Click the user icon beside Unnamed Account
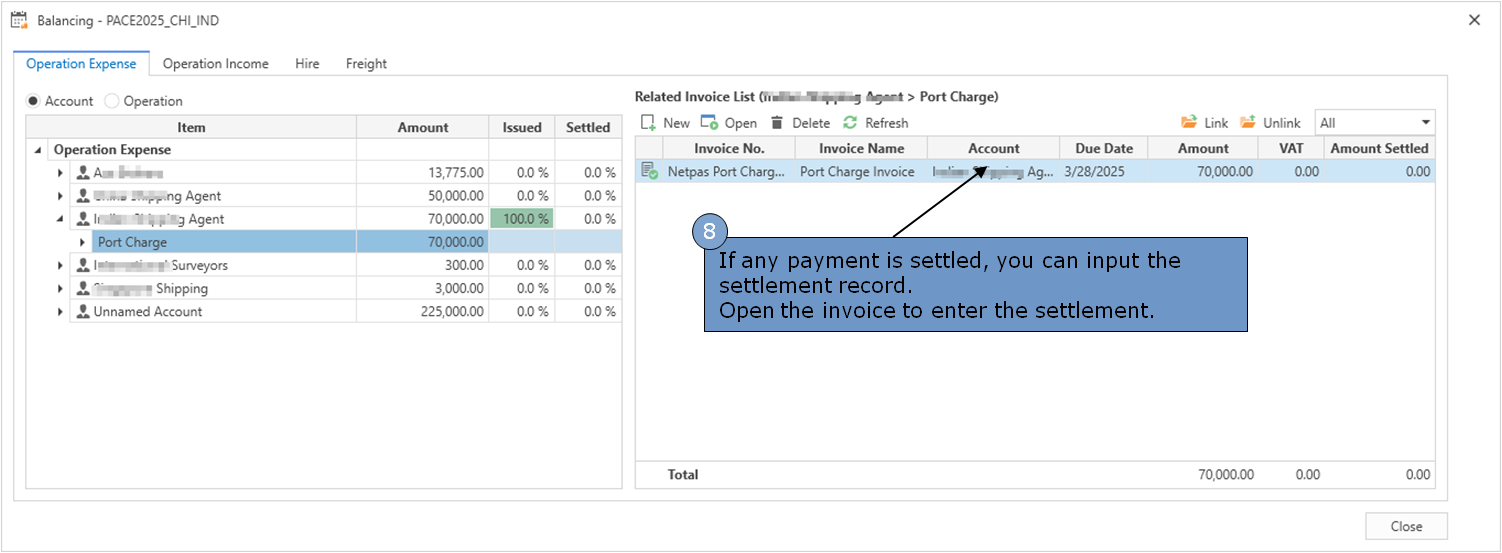1502x553 pixels. [x=83, y=311]
